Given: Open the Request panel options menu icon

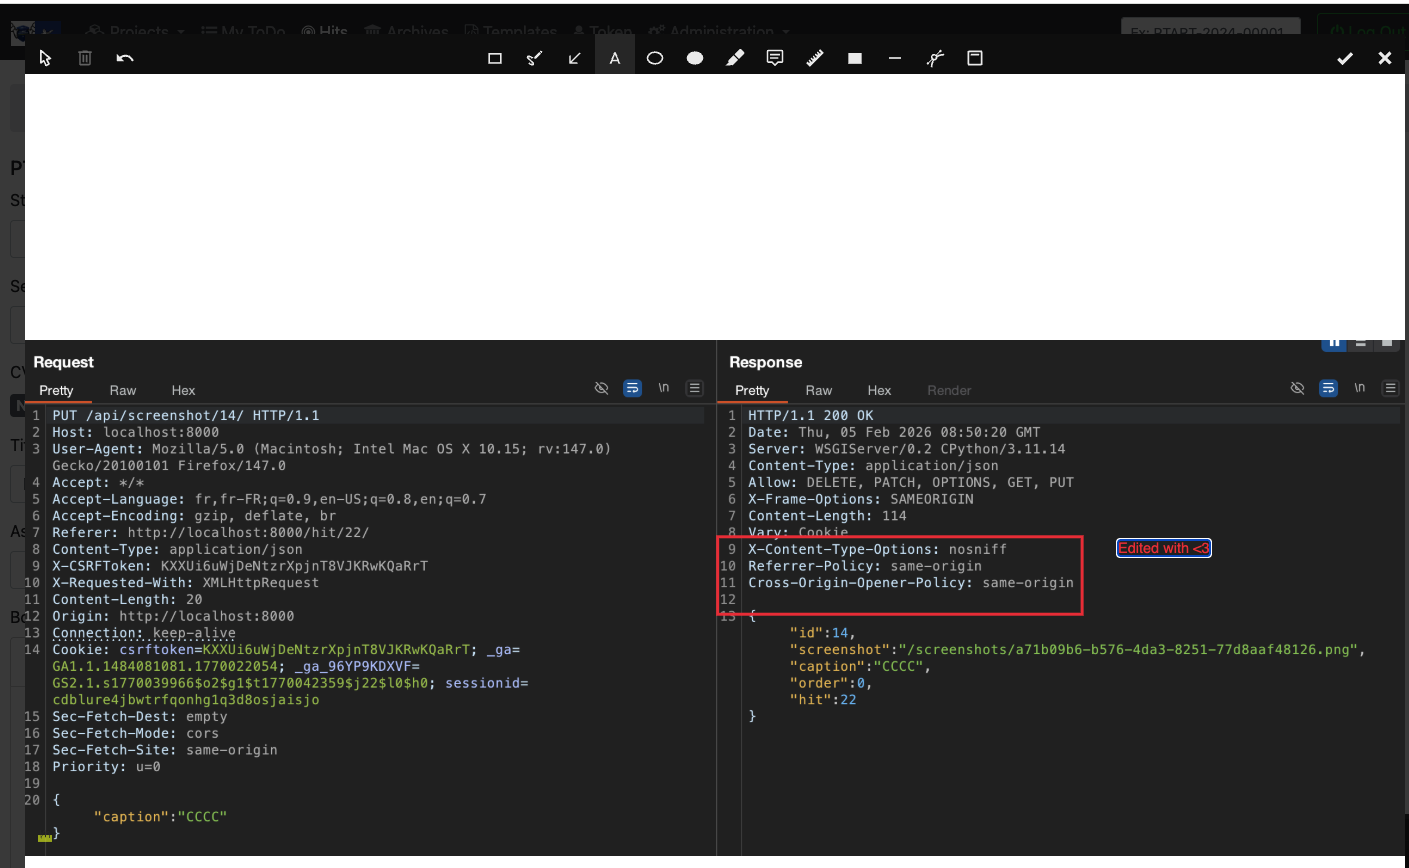Looking at the screenshot, I should (x=695, y=388).
